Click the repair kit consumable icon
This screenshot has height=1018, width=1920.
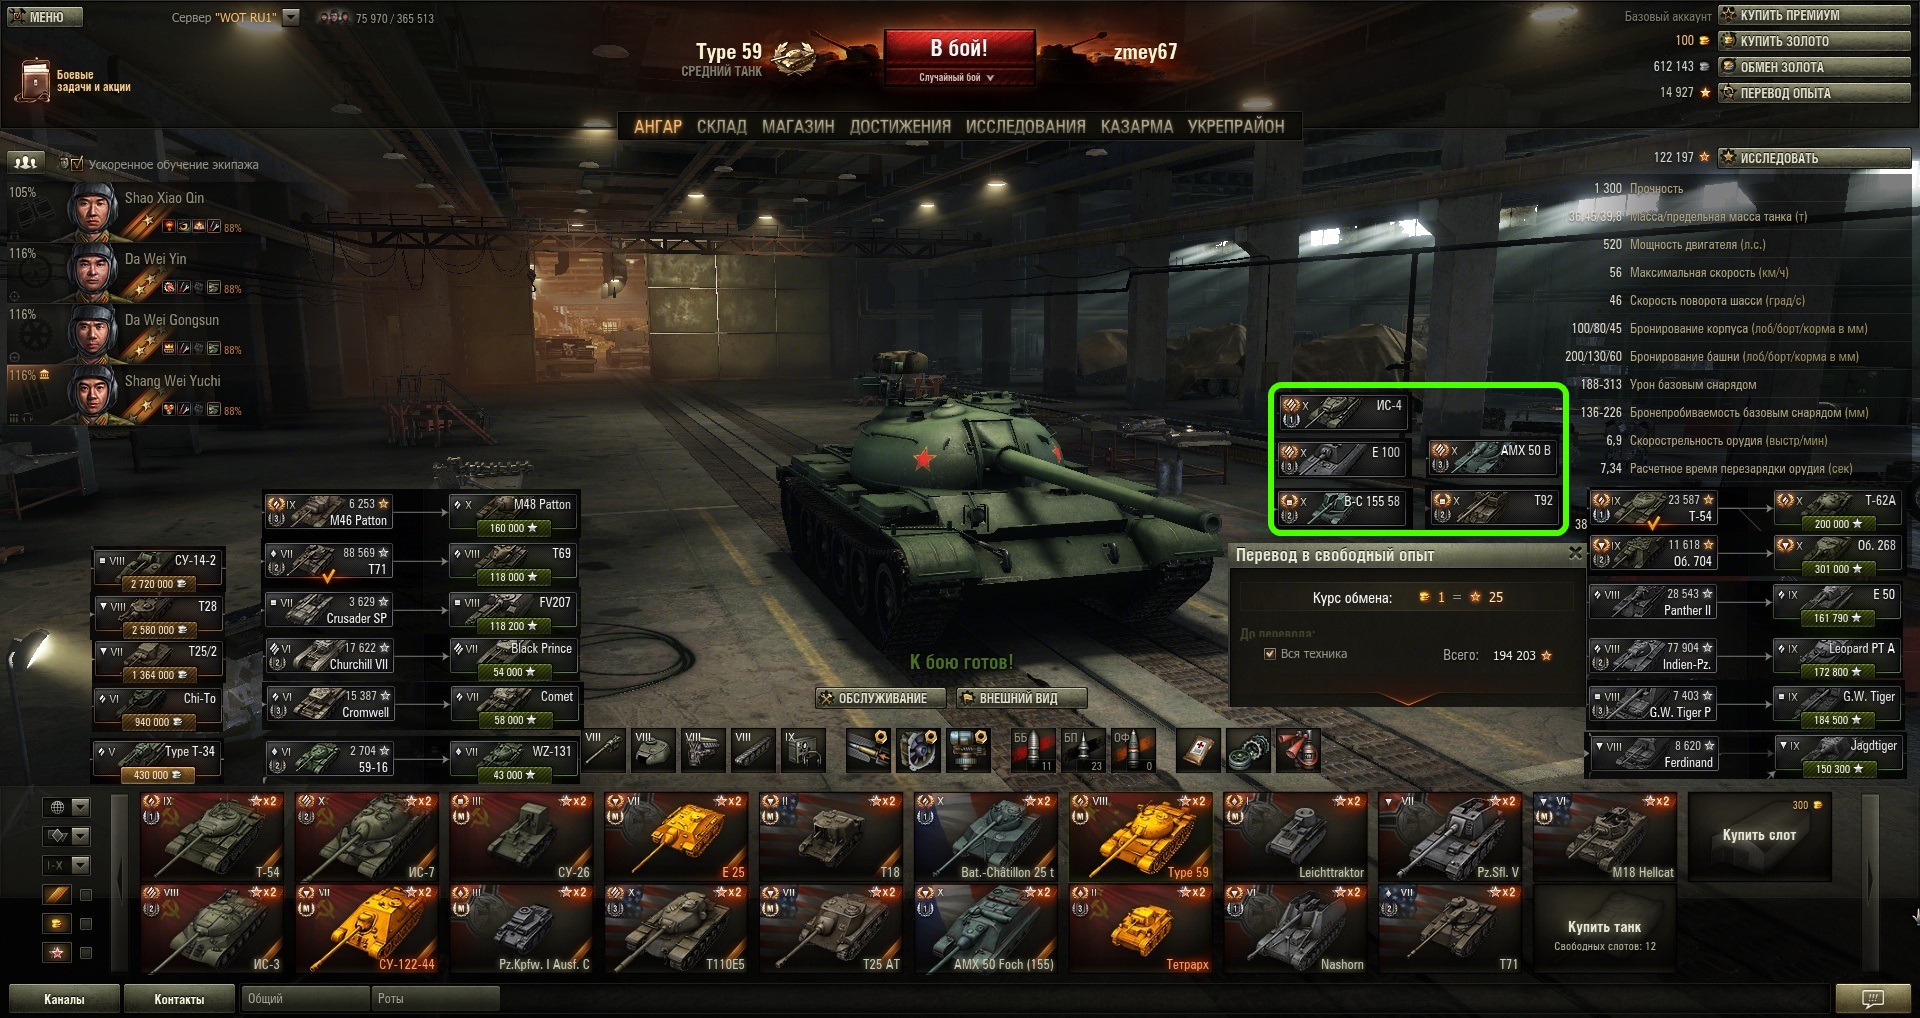[x=1248, y=750]
